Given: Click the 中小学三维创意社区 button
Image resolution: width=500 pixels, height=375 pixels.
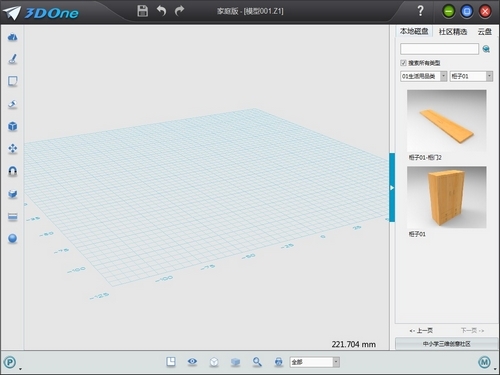Looking at the screenshot, I should (446, 344).
